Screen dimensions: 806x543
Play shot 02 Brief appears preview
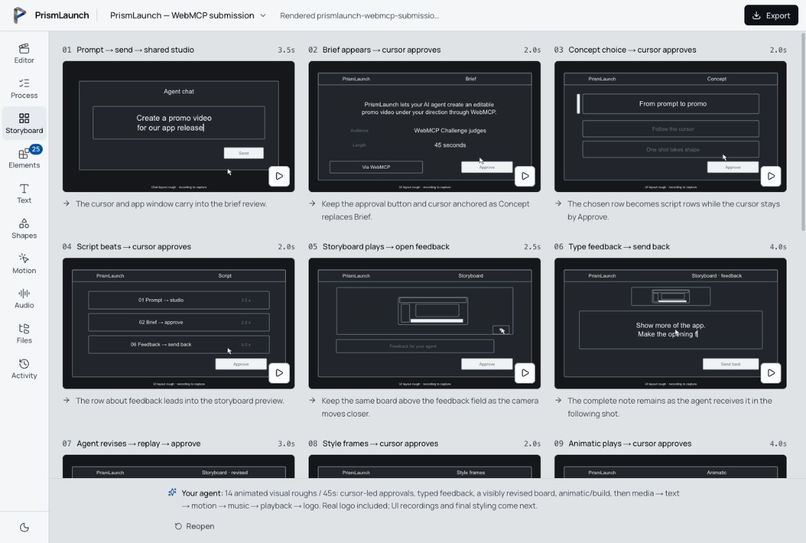525,176
